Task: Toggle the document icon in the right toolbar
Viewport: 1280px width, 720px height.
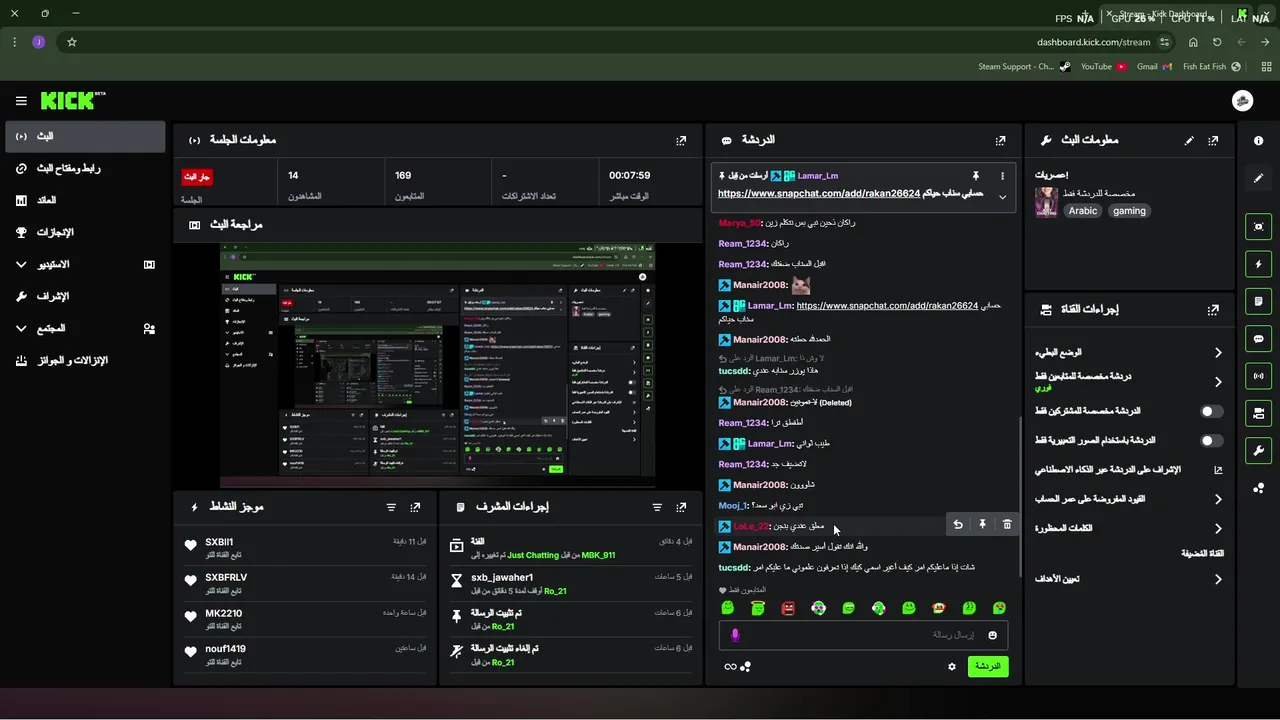Action: click(1258, 301)
